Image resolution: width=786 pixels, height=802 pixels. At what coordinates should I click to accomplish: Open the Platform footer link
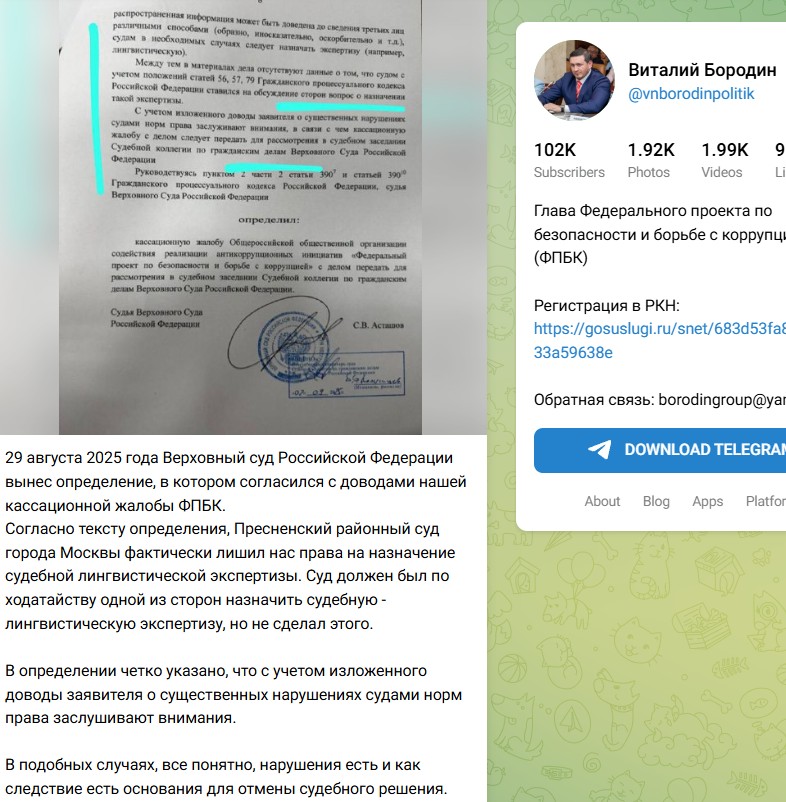pyautogui.click(x=766, y=501)
